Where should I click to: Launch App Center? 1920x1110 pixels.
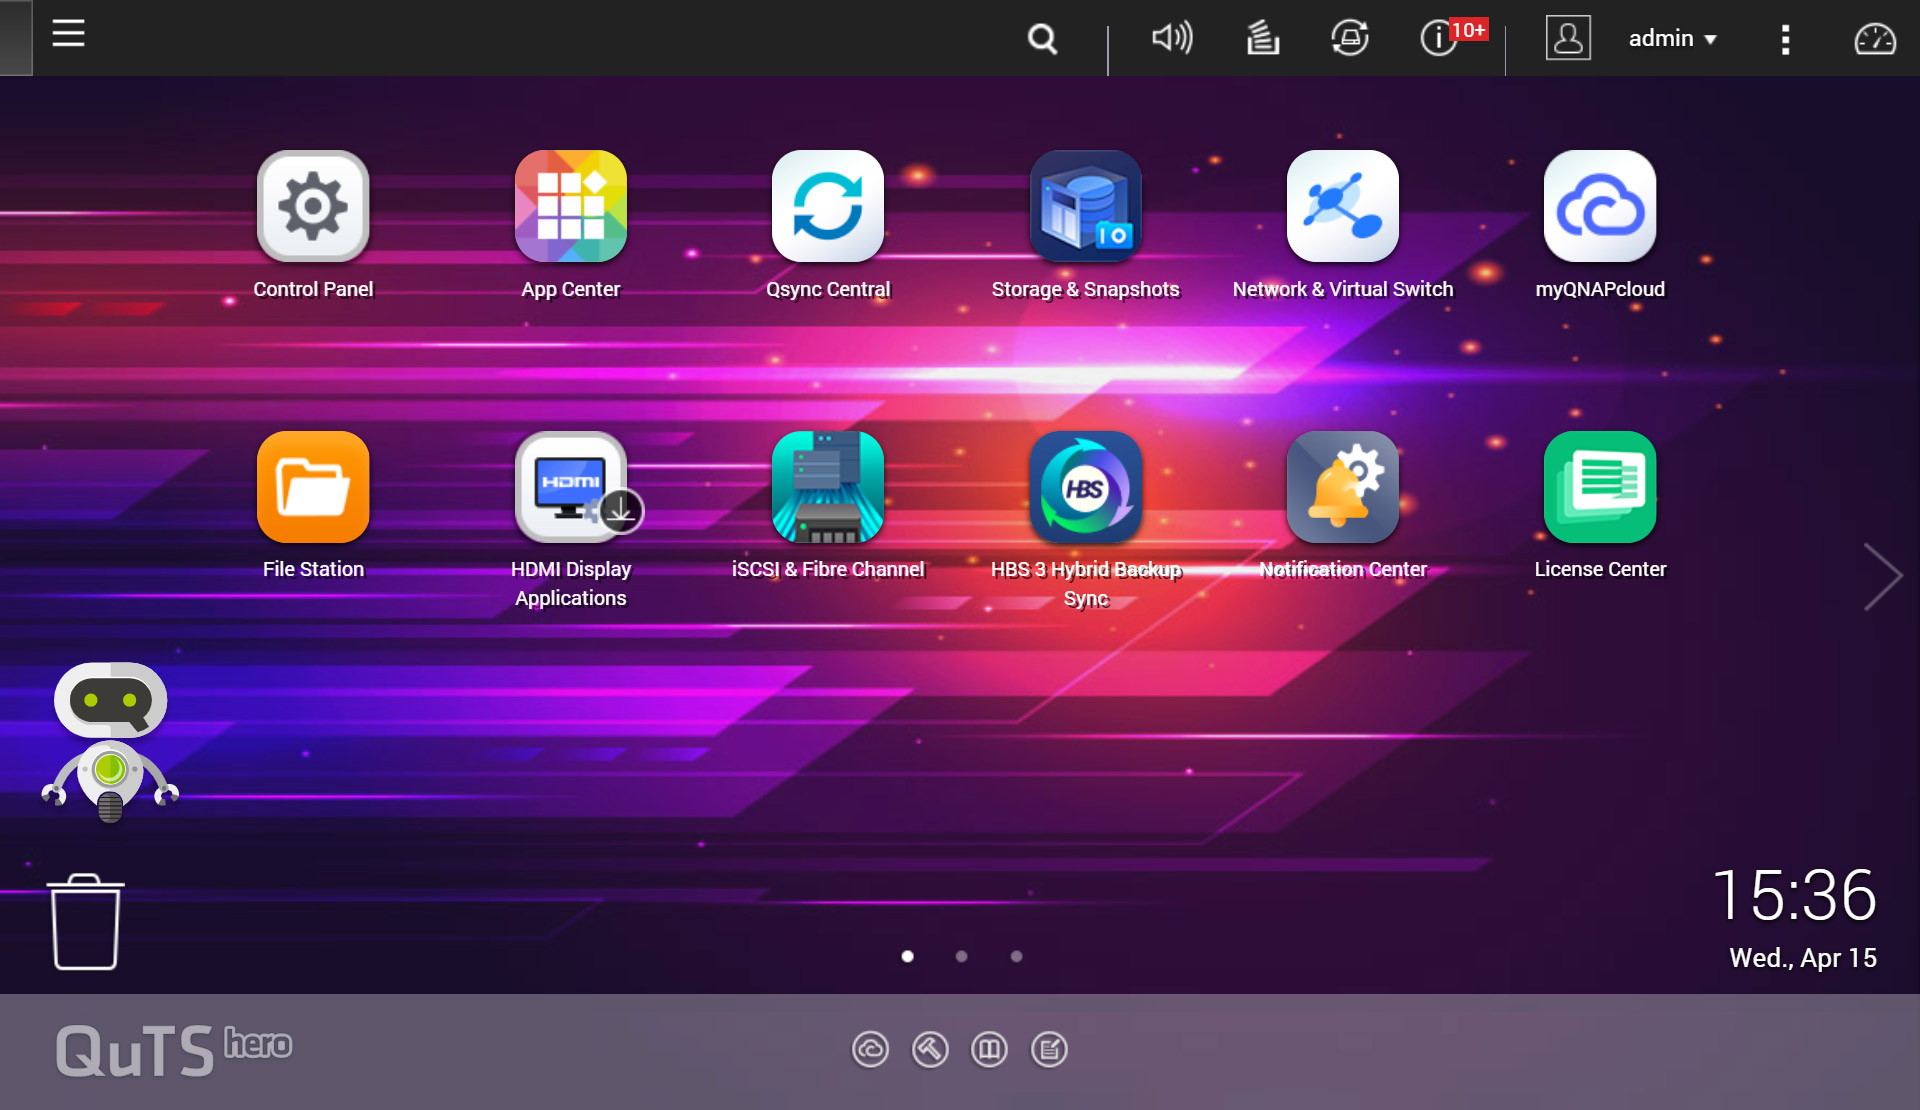pyautogui.click(x=570, y=206)
